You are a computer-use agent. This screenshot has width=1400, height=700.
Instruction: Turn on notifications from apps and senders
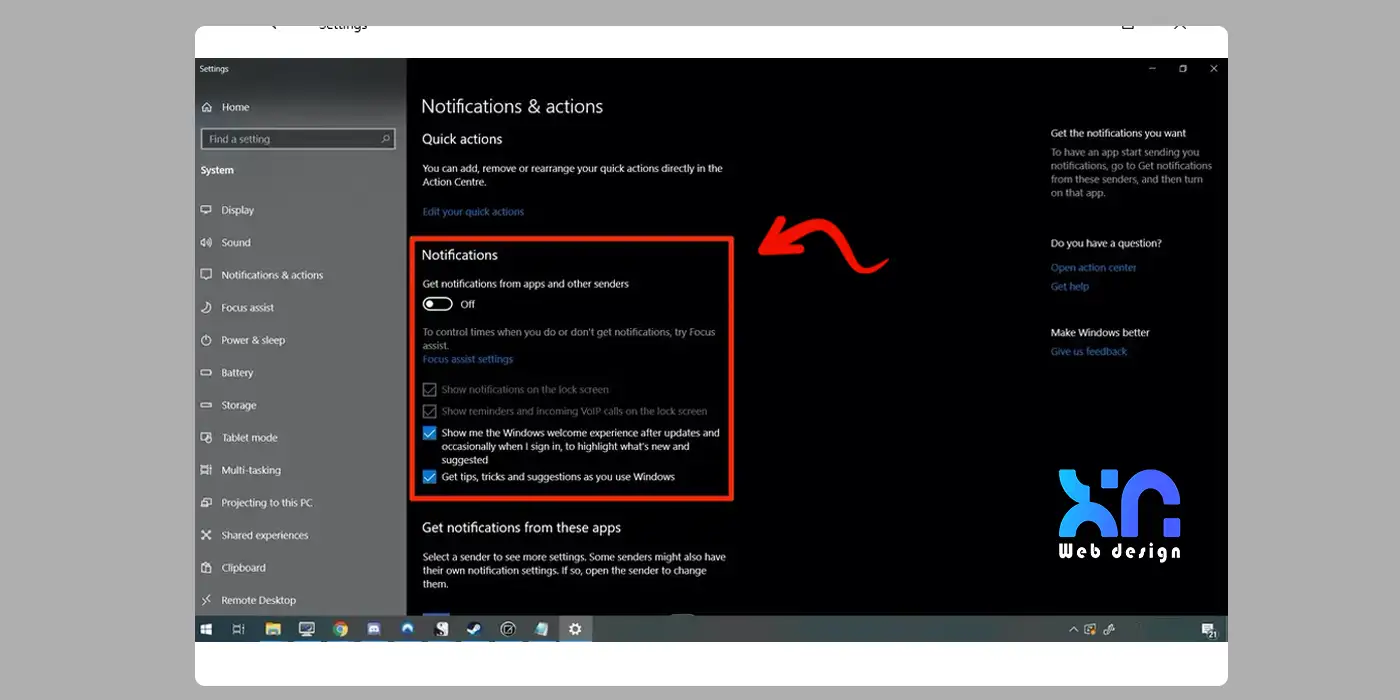coord(438,304)
